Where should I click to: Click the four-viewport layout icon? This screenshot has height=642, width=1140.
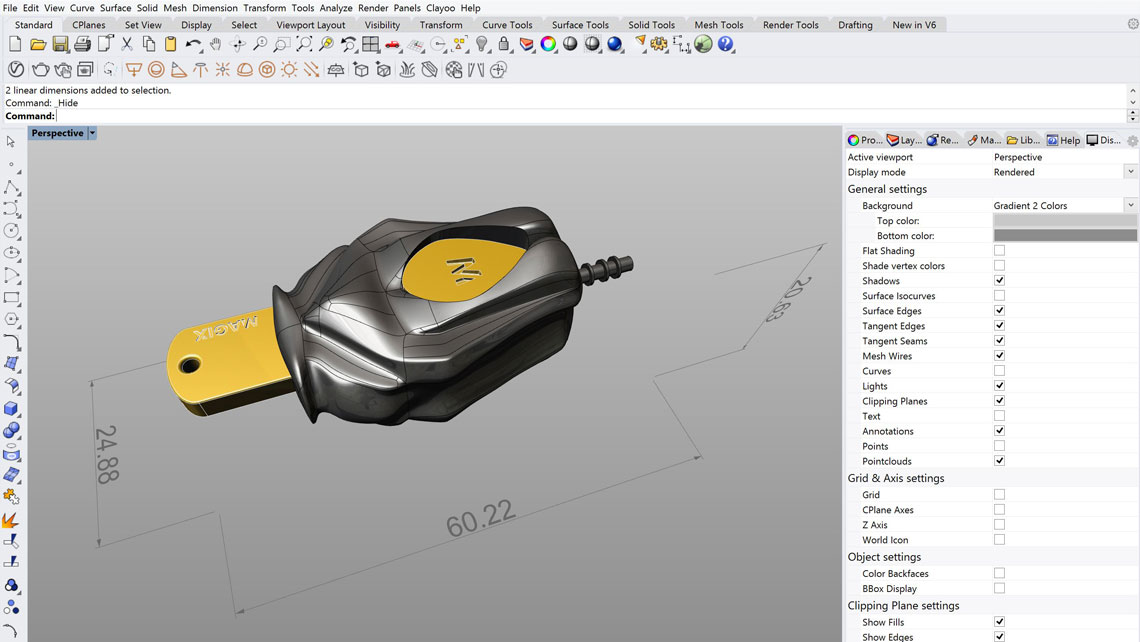click(370, 44)
